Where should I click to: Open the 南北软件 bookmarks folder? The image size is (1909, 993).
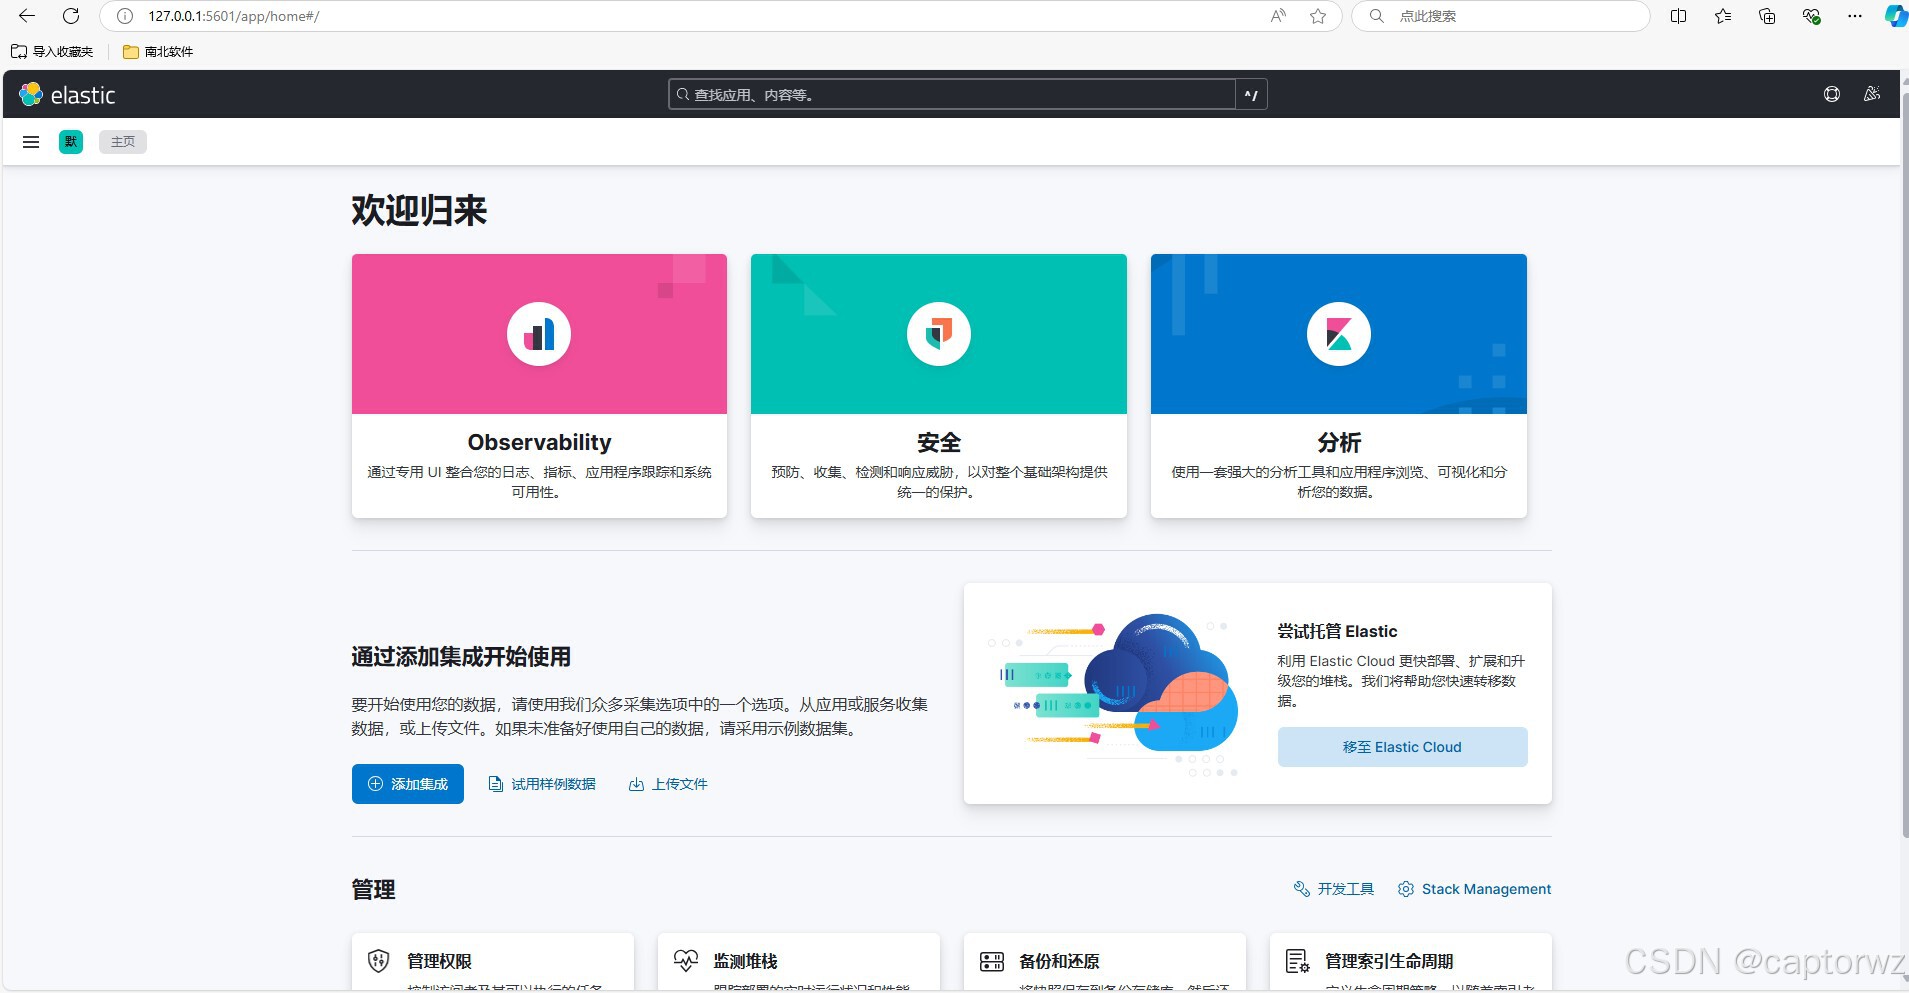click(158, 52)
